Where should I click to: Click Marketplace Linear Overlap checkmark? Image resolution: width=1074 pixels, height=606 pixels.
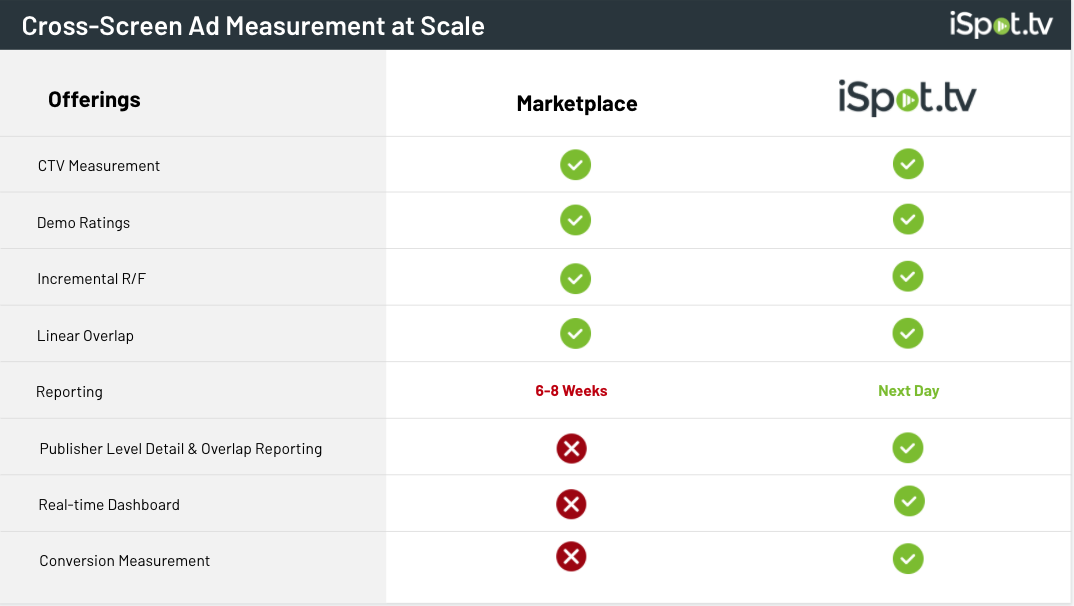tap(575, 333)
